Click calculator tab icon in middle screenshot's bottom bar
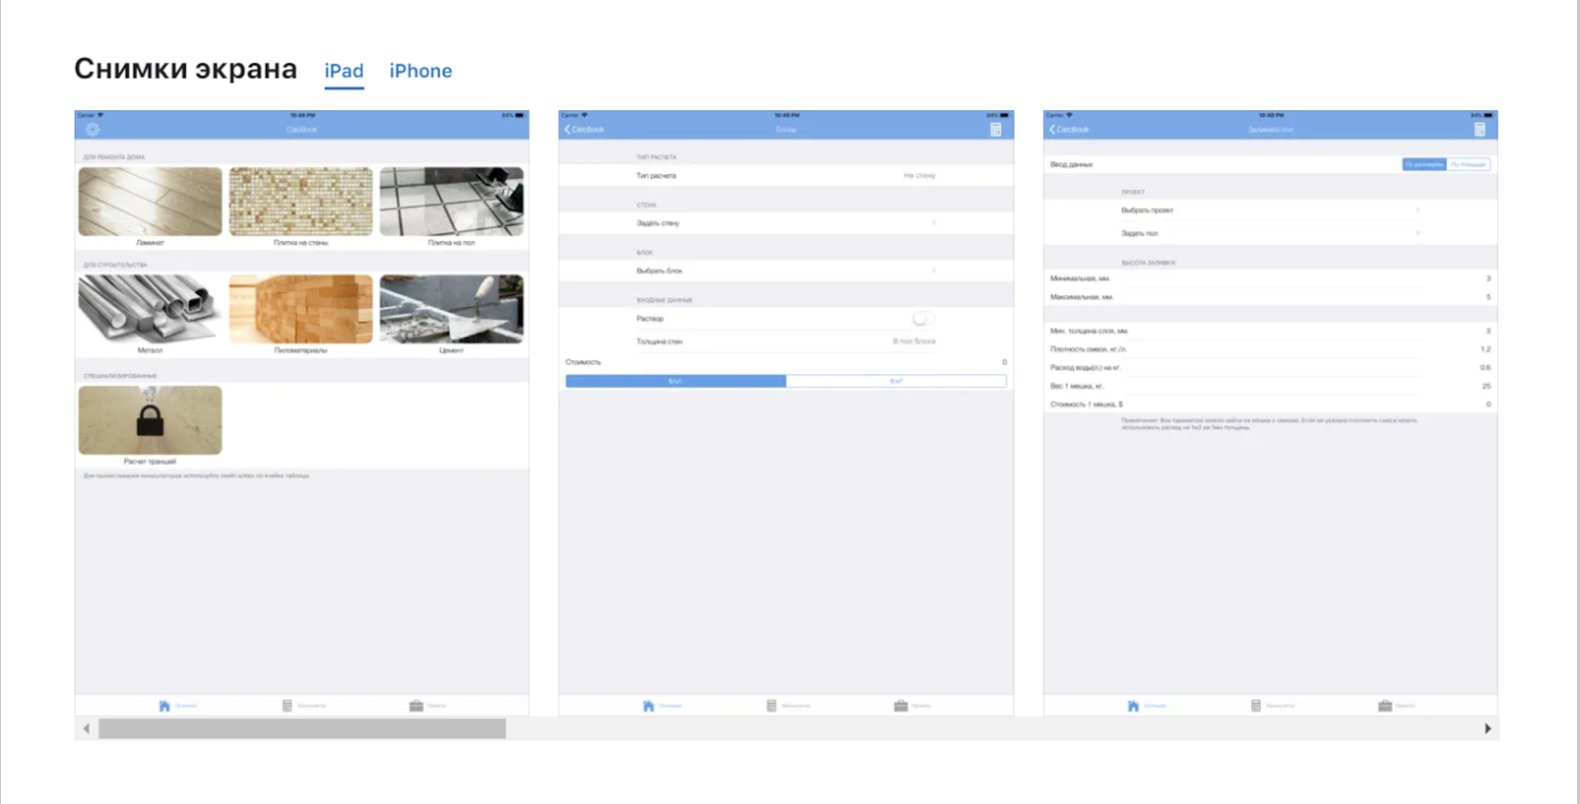This screenshot has width=1580, height=804. pos(771,706)
